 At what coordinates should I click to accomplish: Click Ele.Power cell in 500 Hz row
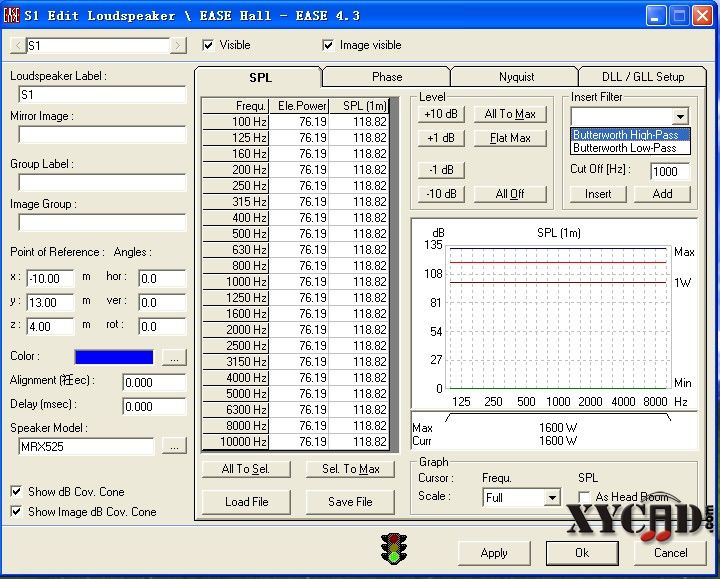coord(299,233)
